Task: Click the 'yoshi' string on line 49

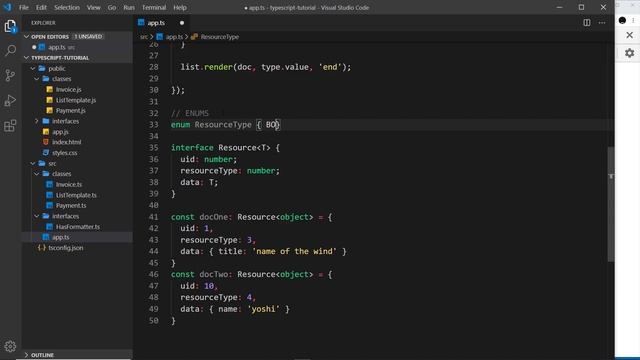Action: (263, 309)
